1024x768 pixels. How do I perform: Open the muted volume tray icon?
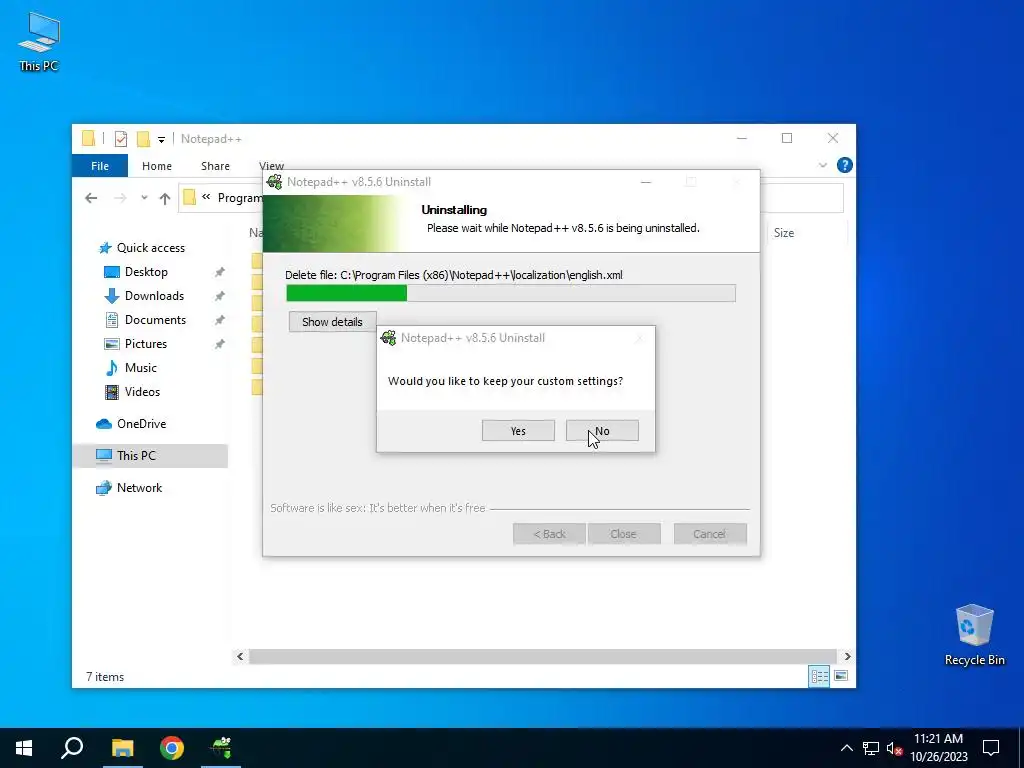[894, 748]
